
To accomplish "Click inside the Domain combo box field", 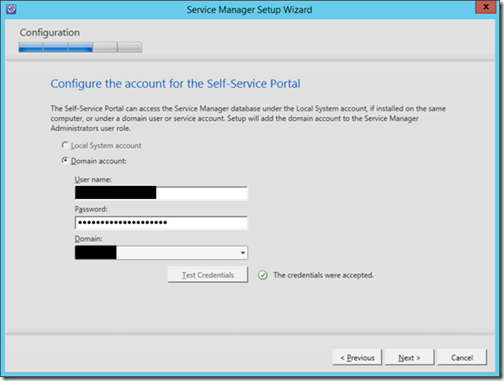I will pos(161,253).
